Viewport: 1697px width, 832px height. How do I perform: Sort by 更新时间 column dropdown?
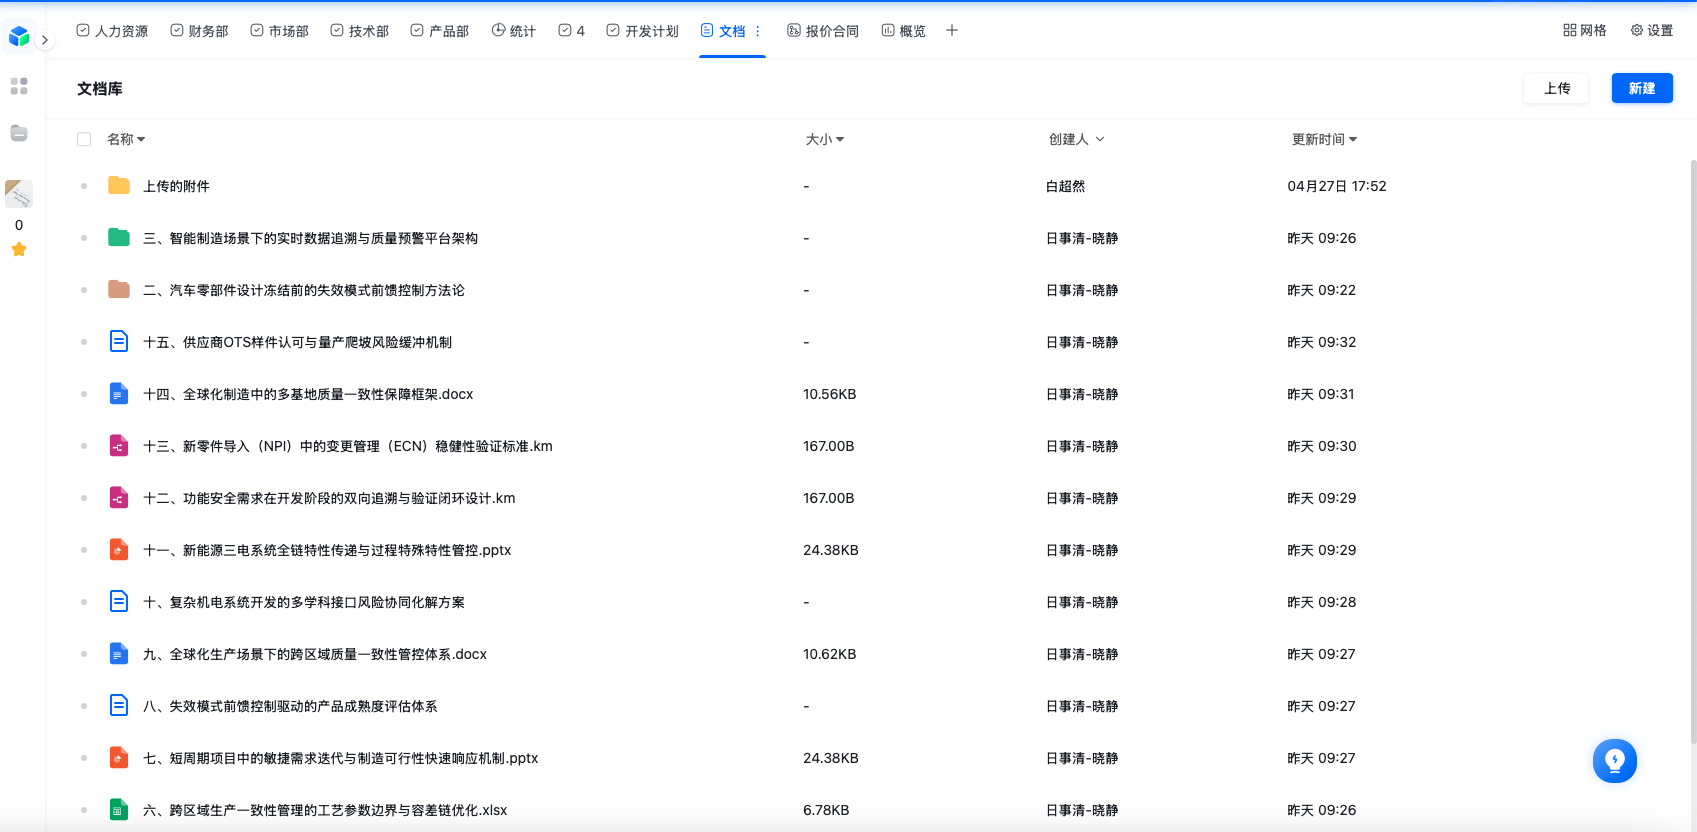[1324, 139]
